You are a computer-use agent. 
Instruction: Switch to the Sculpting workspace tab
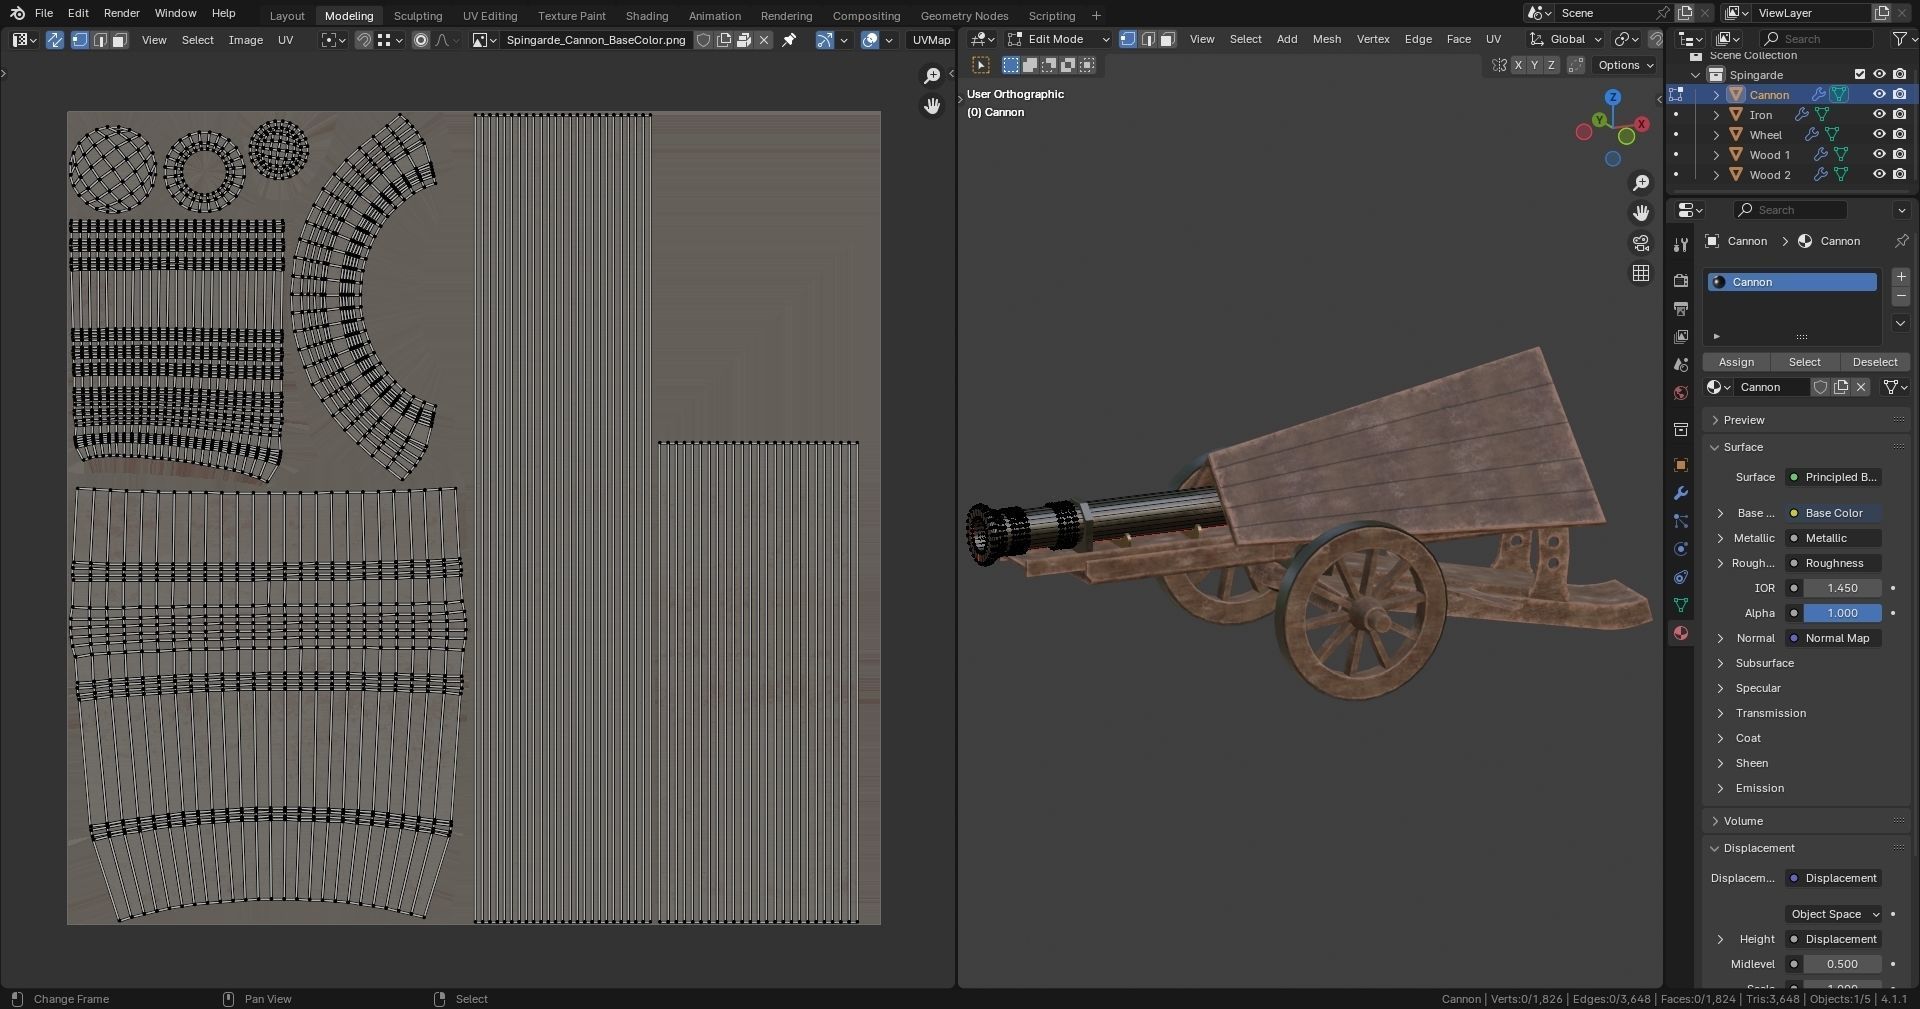pyautogui.click(x=418, y=16)
